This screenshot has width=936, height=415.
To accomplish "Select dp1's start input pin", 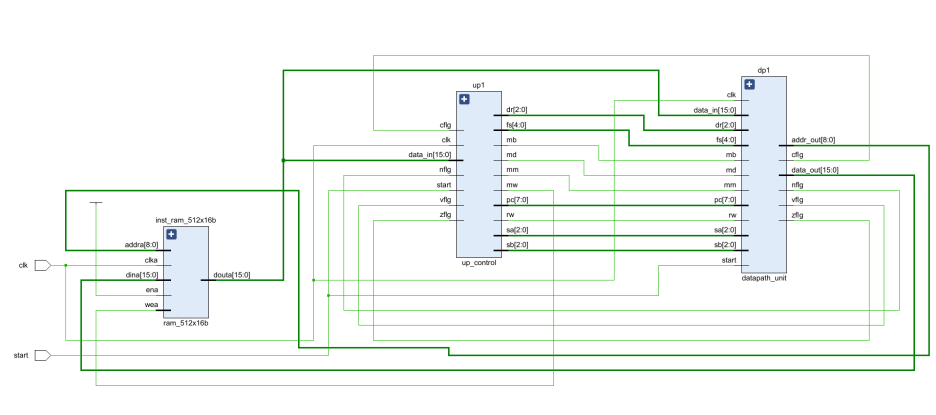I will [x=729, y=260].
